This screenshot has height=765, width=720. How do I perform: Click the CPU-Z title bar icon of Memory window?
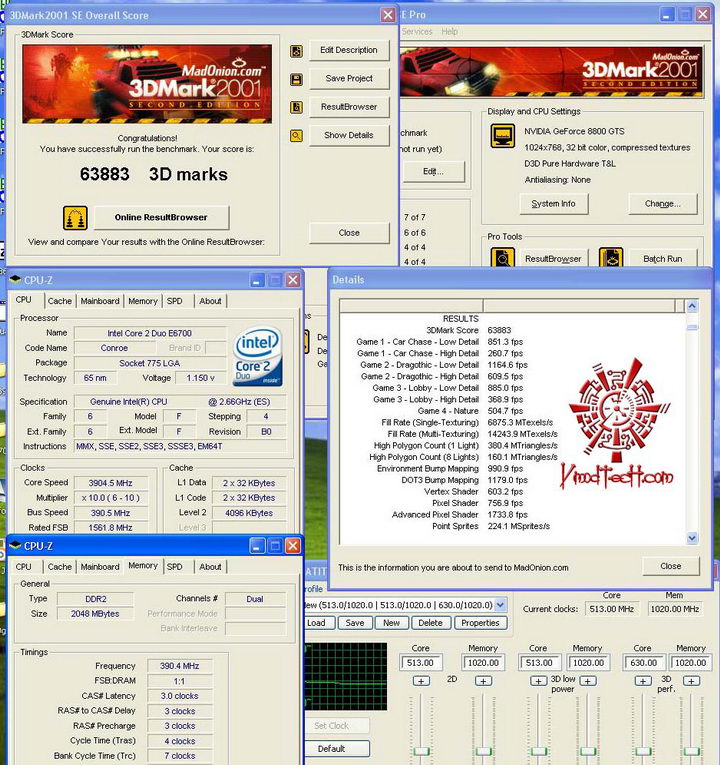tap(16, 545)
